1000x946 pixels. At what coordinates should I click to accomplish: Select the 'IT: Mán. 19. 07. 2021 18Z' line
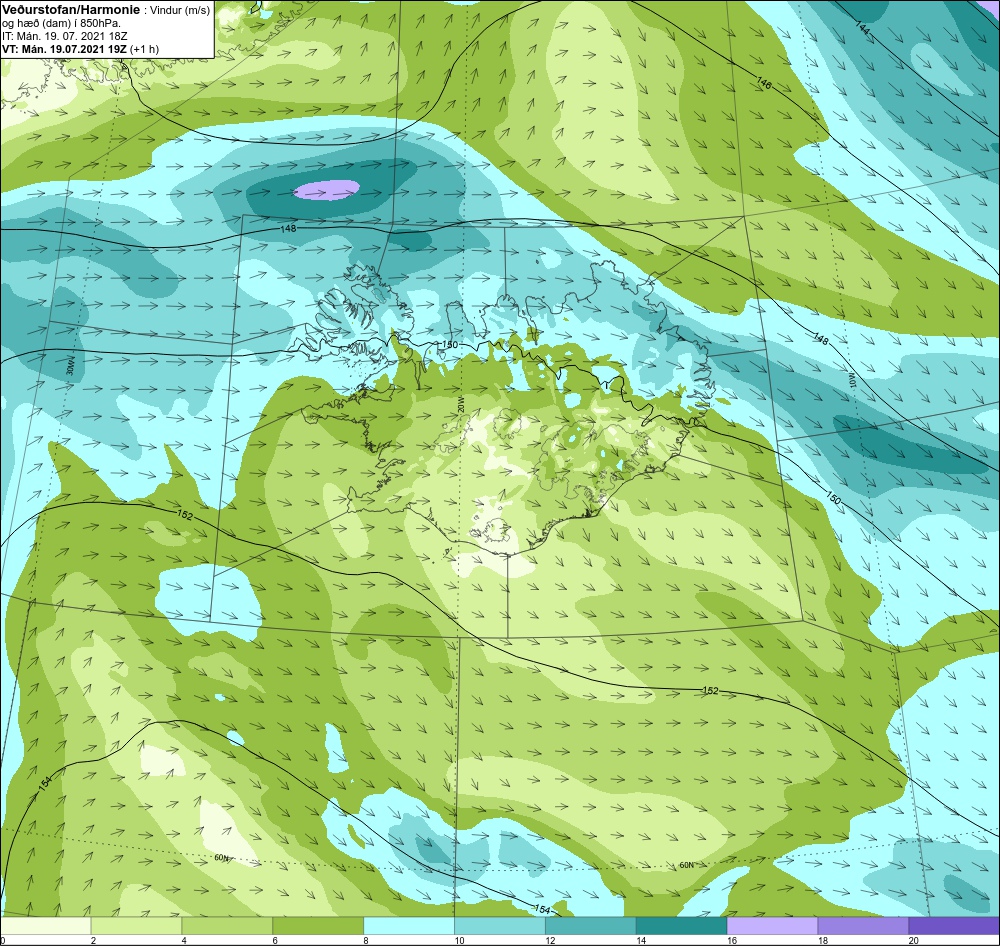(64, 36)
